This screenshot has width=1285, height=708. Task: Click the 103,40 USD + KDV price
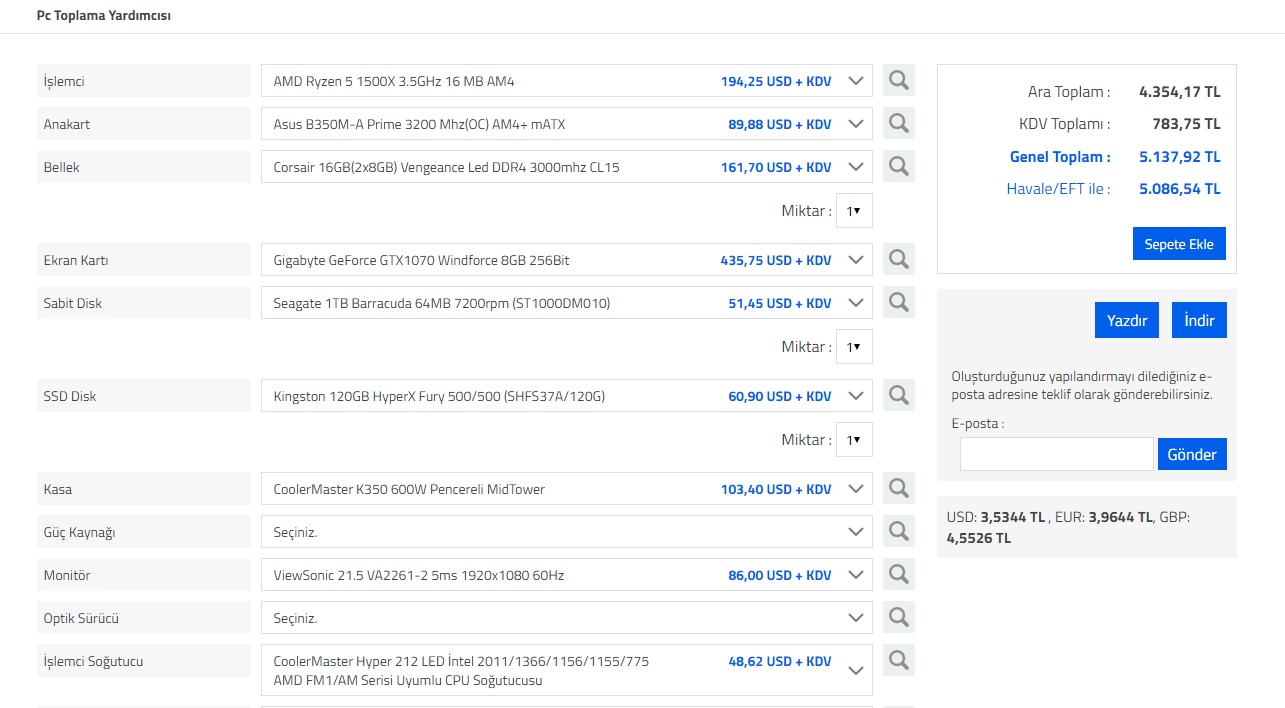pos(776,489)
